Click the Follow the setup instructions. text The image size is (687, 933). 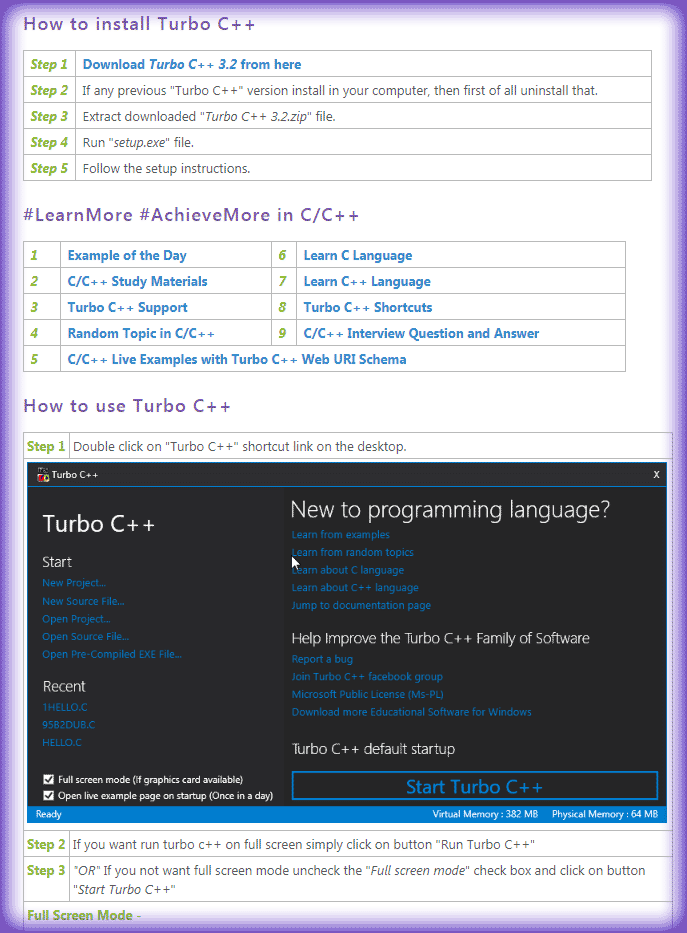tap(166, 168)
